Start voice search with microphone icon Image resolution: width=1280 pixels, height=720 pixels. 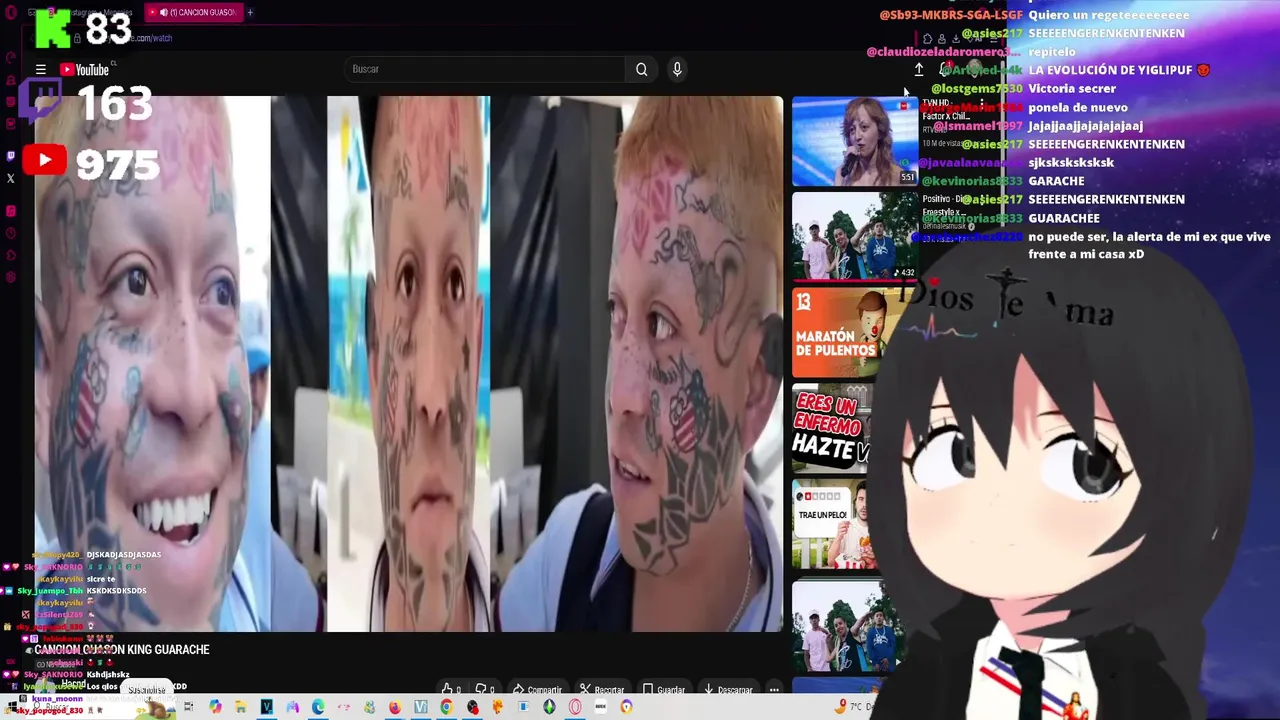[x=677, y=69]
